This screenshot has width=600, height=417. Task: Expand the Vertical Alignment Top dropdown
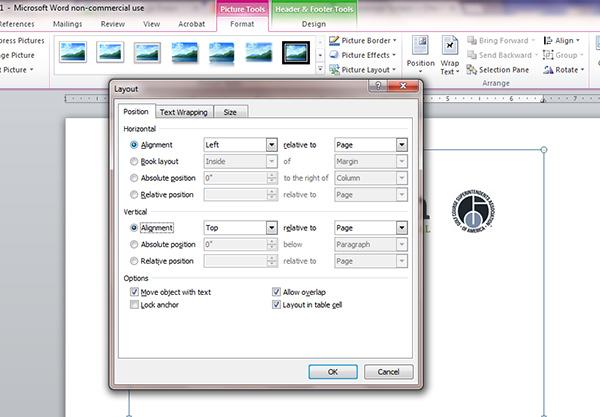coord(271,228)
